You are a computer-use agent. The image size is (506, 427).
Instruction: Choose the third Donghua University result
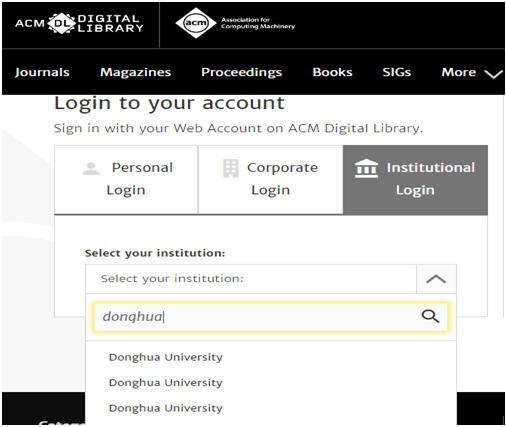(166, 408)
